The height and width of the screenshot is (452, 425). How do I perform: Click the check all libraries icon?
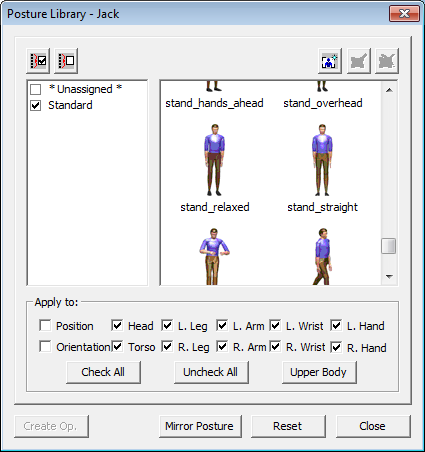pos(38,61)
